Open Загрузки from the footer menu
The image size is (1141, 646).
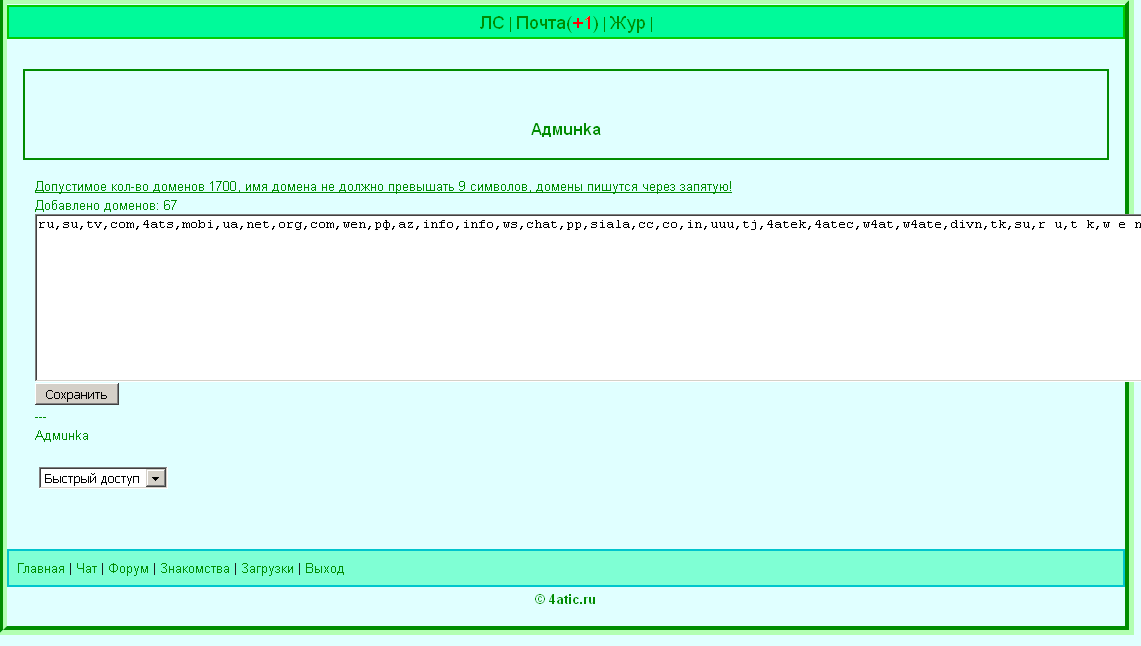point(267,569)
